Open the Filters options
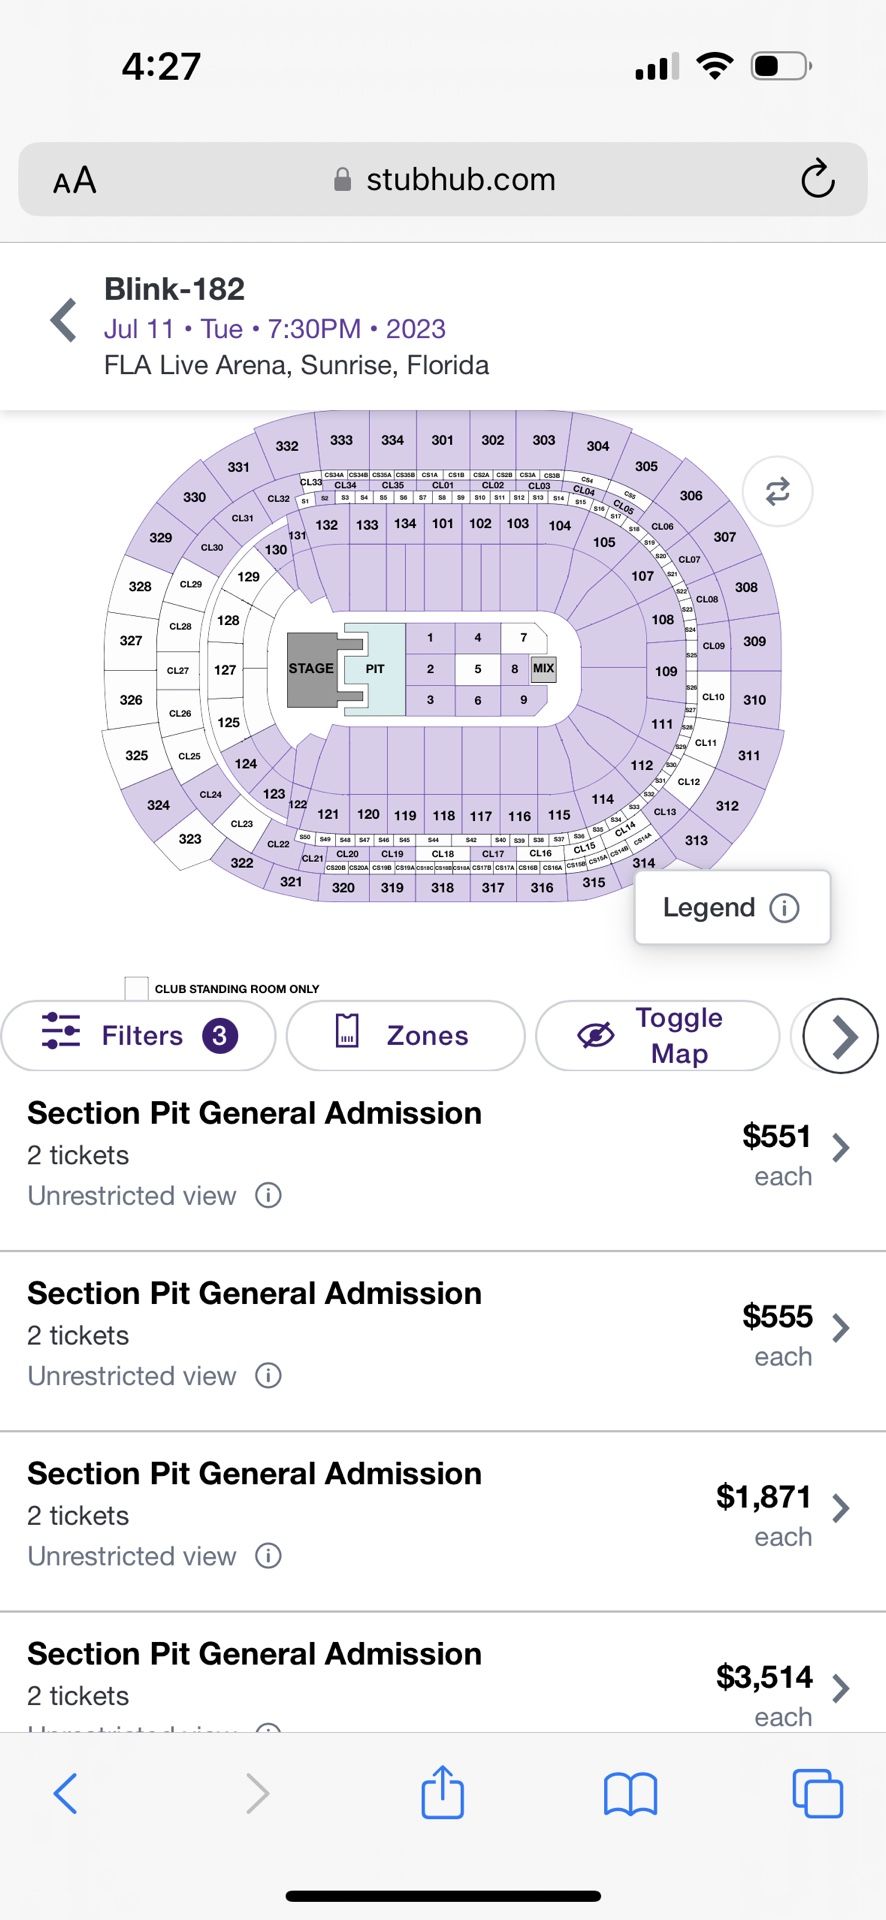Screen dimensions: 886x1920 click(139, 1036)
